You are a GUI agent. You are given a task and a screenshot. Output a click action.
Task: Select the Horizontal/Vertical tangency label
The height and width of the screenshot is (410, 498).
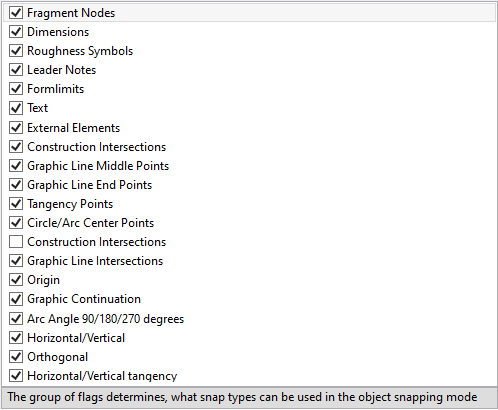point(102,376)
